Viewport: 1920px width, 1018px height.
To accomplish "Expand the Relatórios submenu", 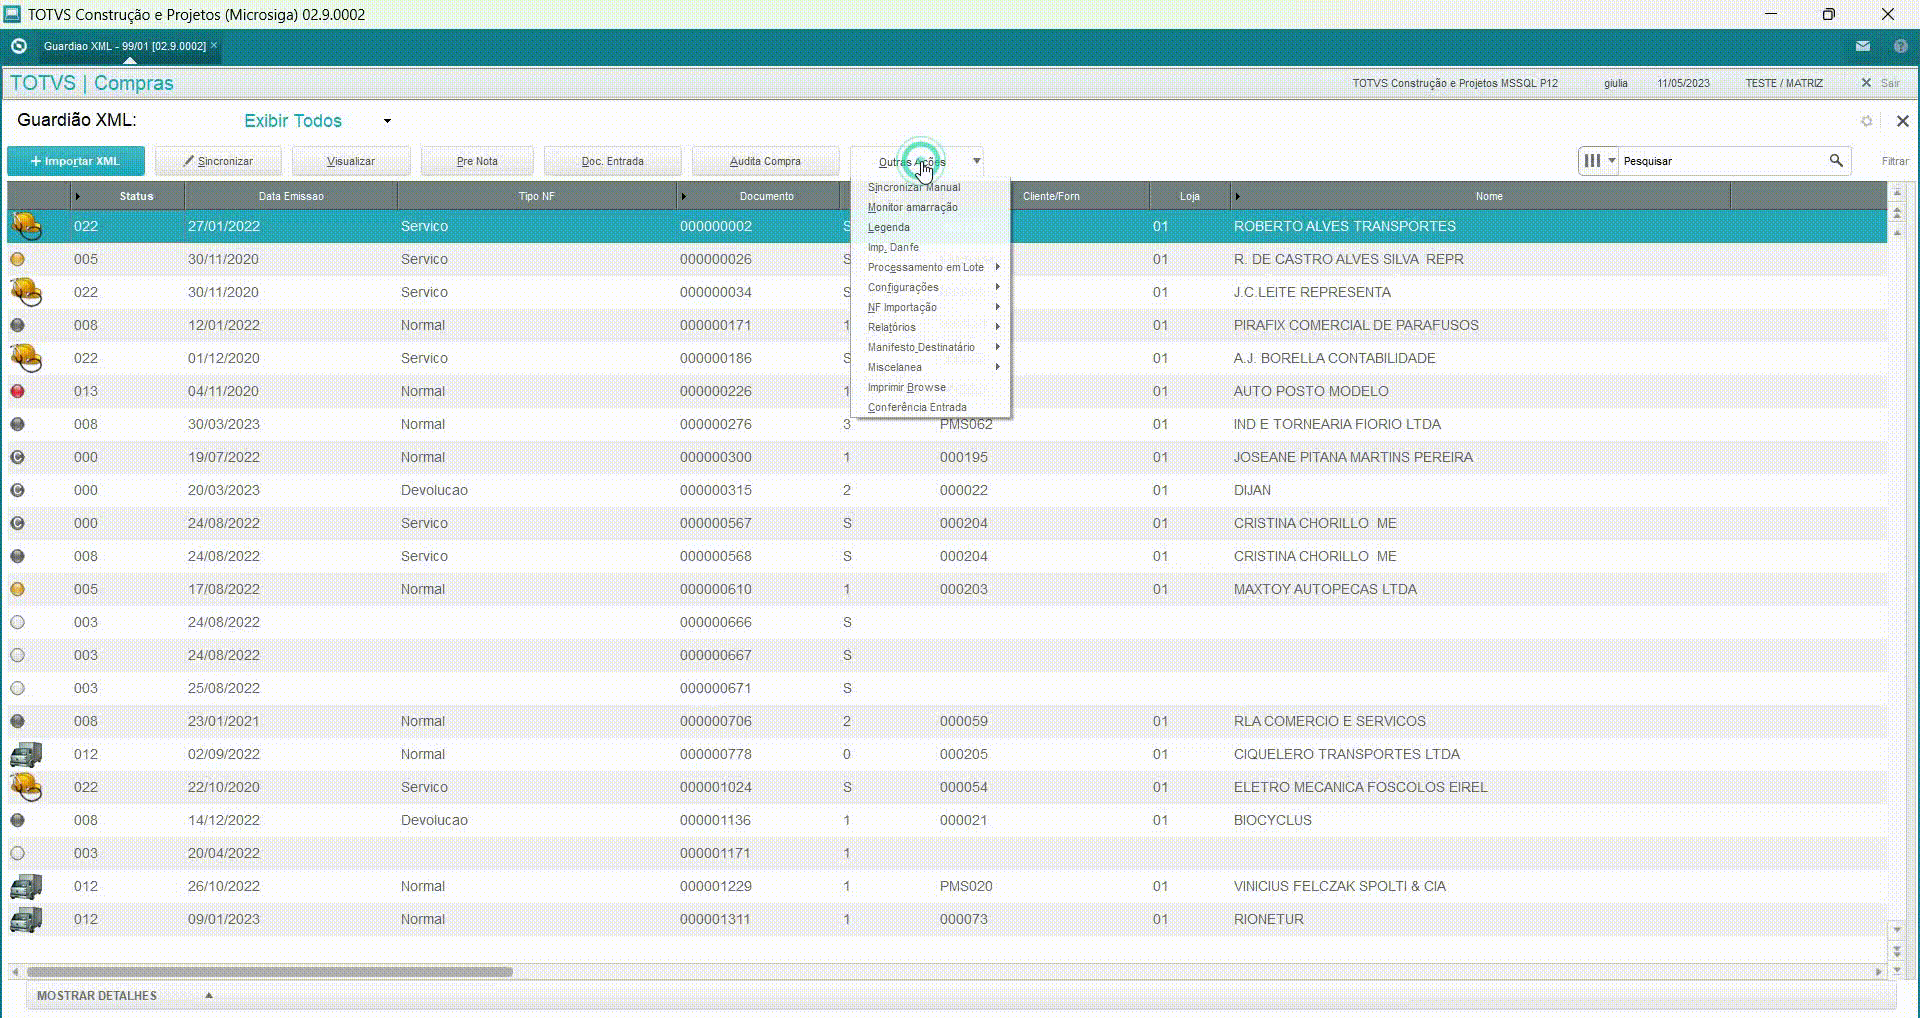I will (932, 327).
